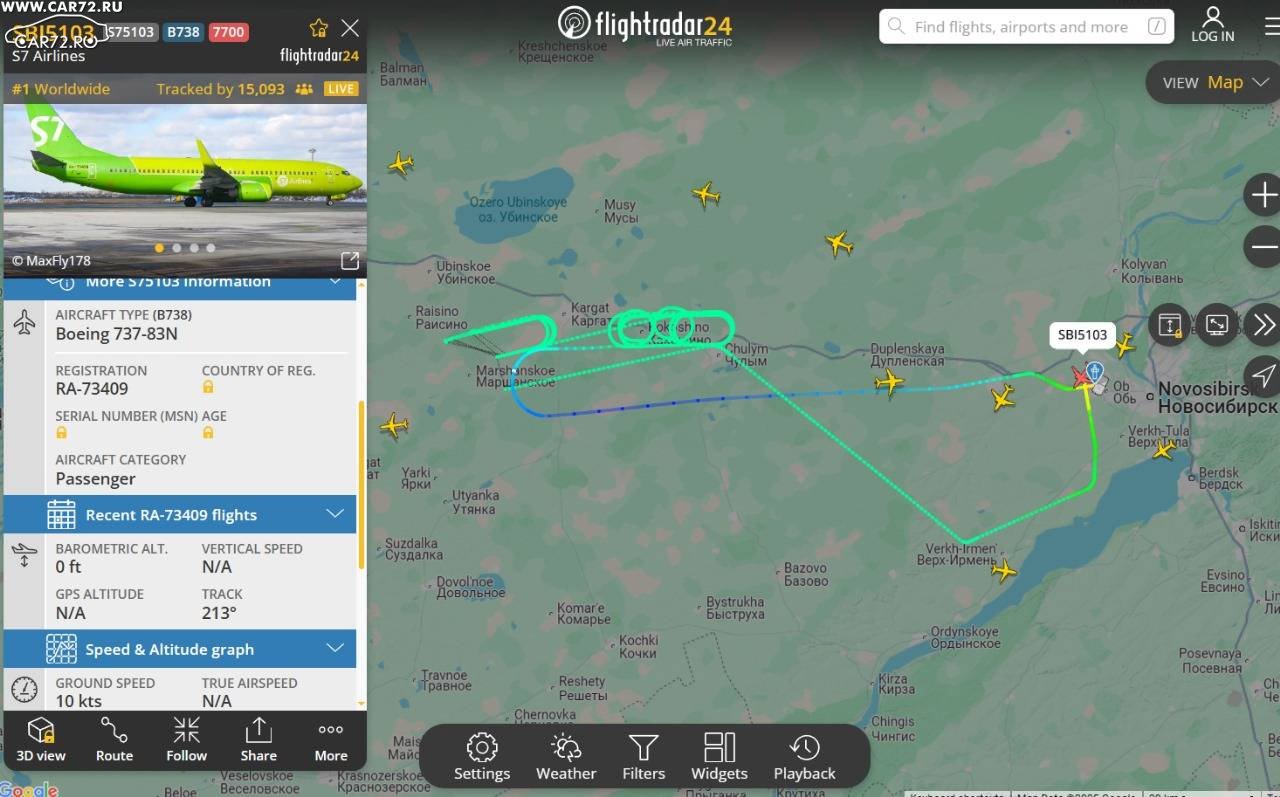The height and width of the screenshot is (797, 1280).
Task: Open the Weather layer panel
Action: click(x=566, y=758)
